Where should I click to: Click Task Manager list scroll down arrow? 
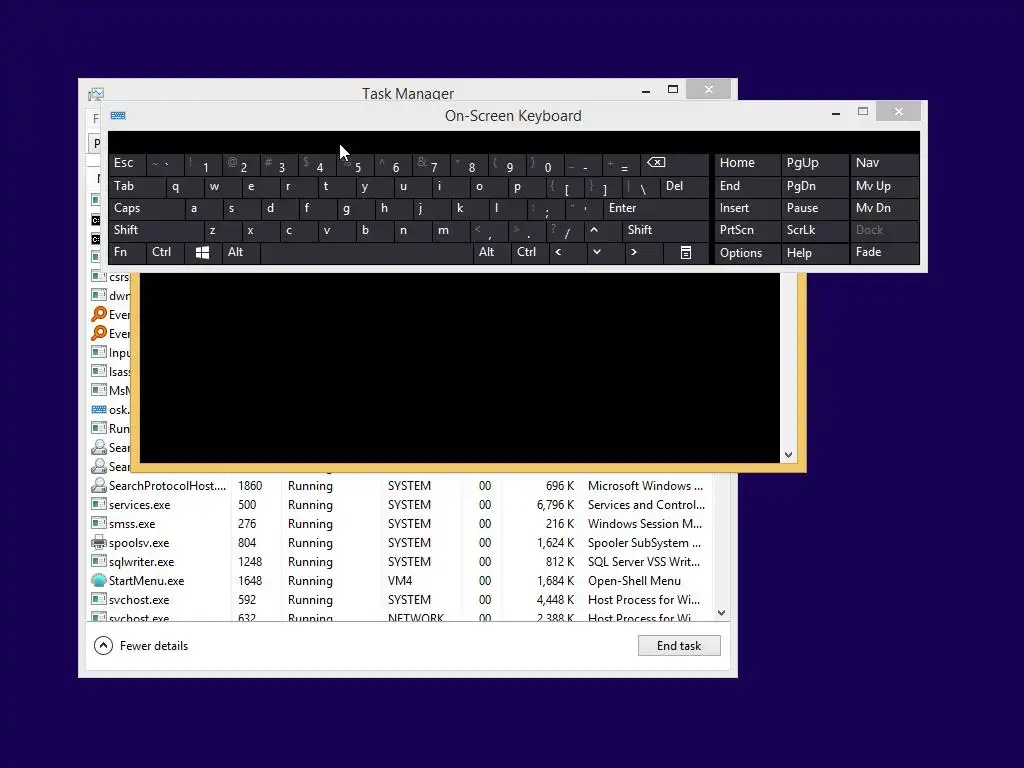click(x=721, y=613)
